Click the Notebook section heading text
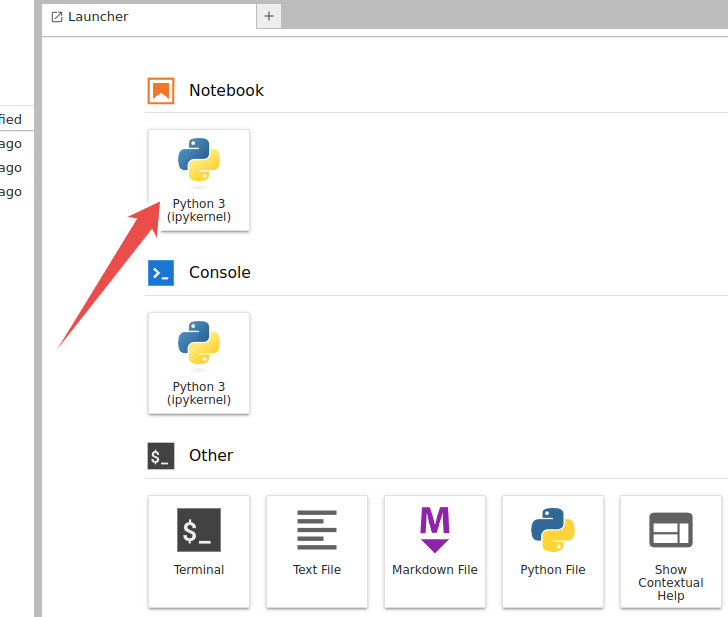Viewport: 728px width, 617px height. click(226, 91)
